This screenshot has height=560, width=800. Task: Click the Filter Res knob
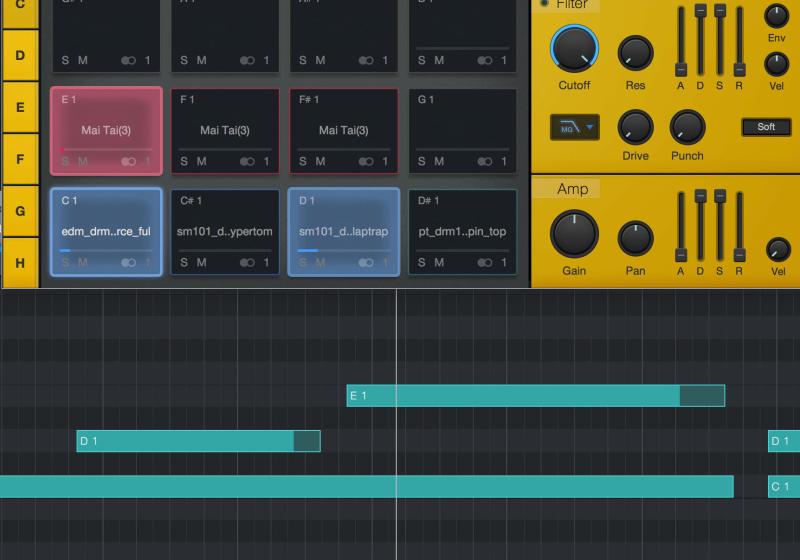point(635,53)
